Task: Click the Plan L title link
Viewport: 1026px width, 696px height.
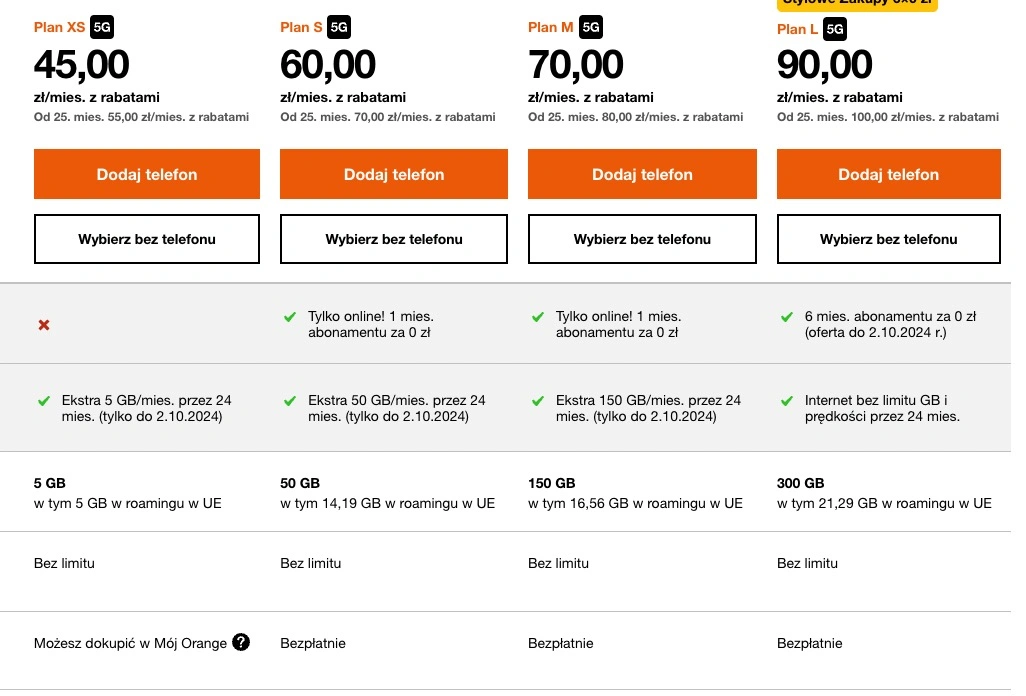Action: click(797, 29)
